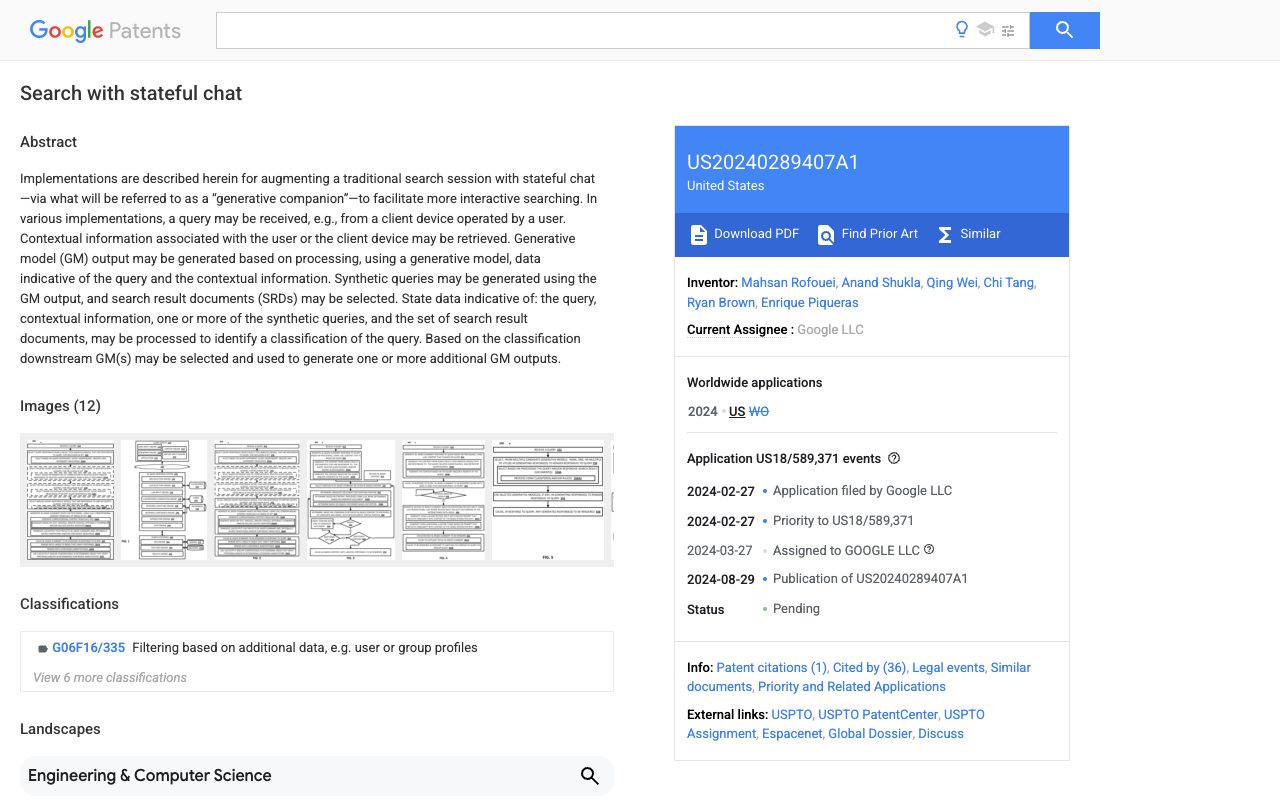Open the G06F16/335 classification link
Image resolution: width=1280 pixels, height=800 pixels.
[x=89, y=648]
